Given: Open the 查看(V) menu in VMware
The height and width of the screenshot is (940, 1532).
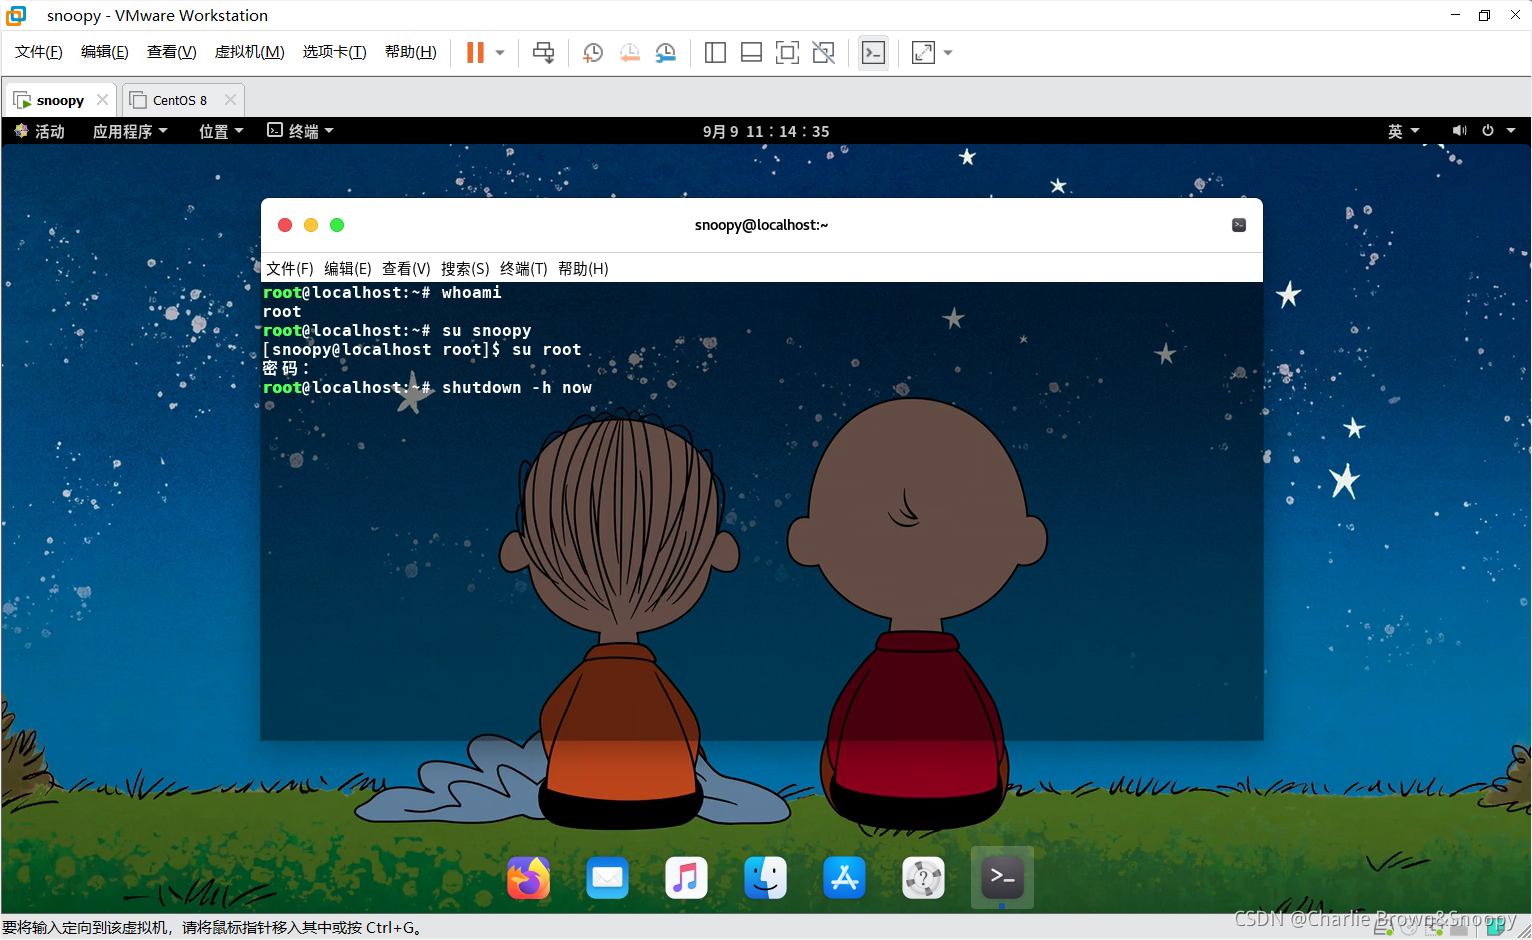Looking at the screenshot, I should [x=172, y=52].
